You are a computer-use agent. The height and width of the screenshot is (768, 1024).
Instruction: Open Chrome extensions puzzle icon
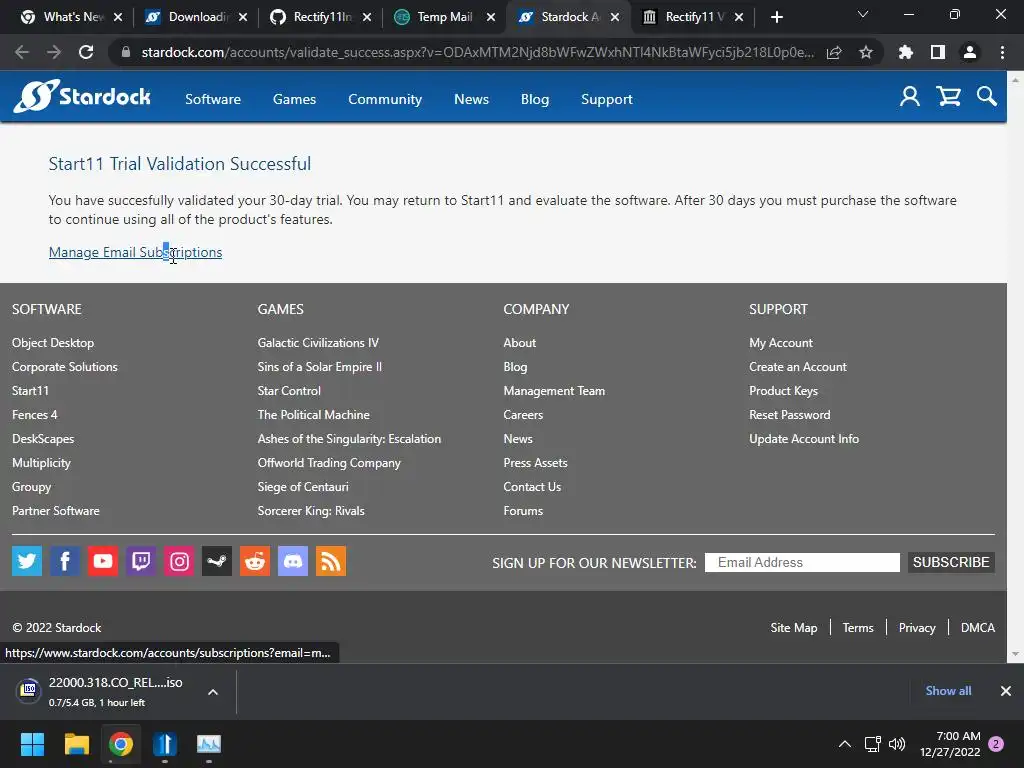point(906,52)
